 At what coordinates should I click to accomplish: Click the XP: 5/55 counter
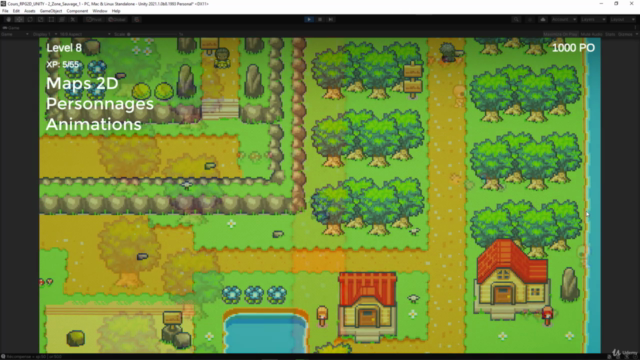(62, 64)
